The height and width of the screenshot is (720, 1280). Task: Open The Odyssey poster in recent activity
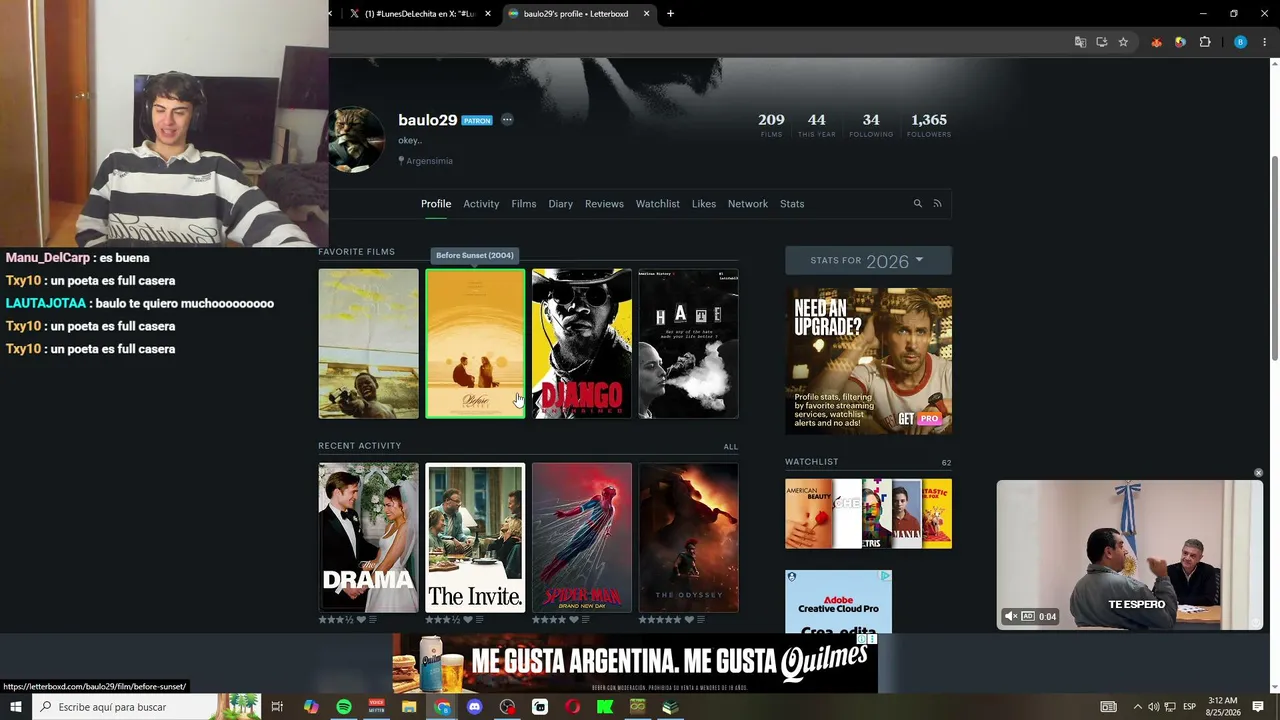pyautogui.click(x=689, y=537)
